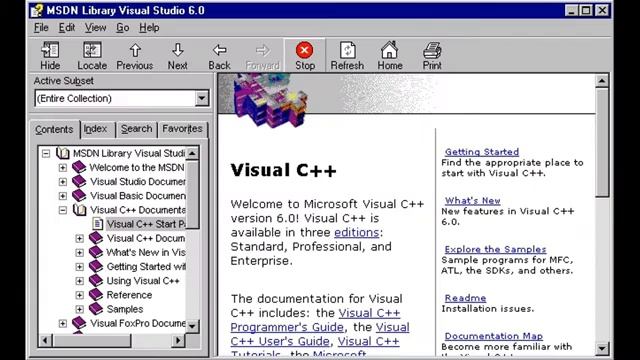Collapse the MSDN Library root node

click(x=46, y=153)
